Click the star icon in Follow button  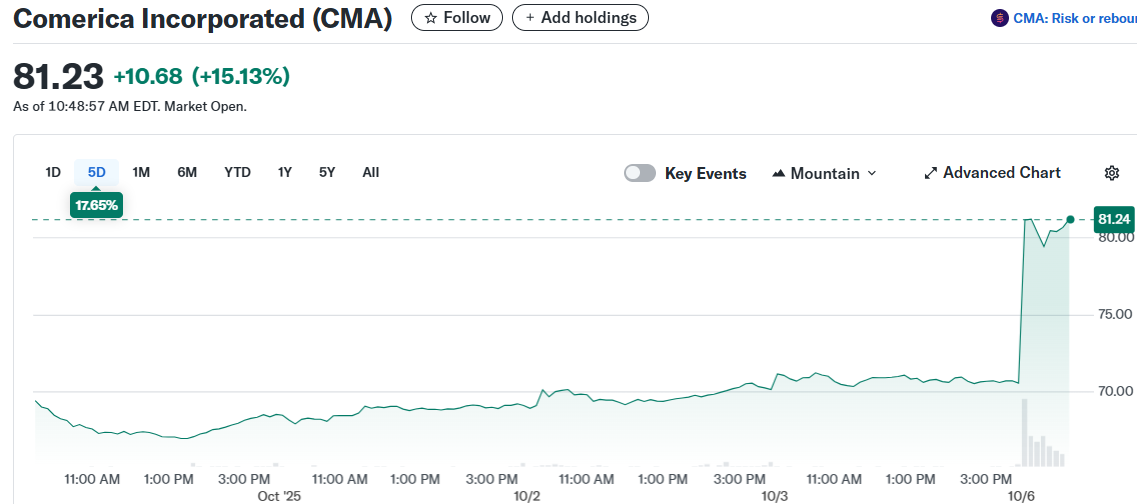(431, 18)
